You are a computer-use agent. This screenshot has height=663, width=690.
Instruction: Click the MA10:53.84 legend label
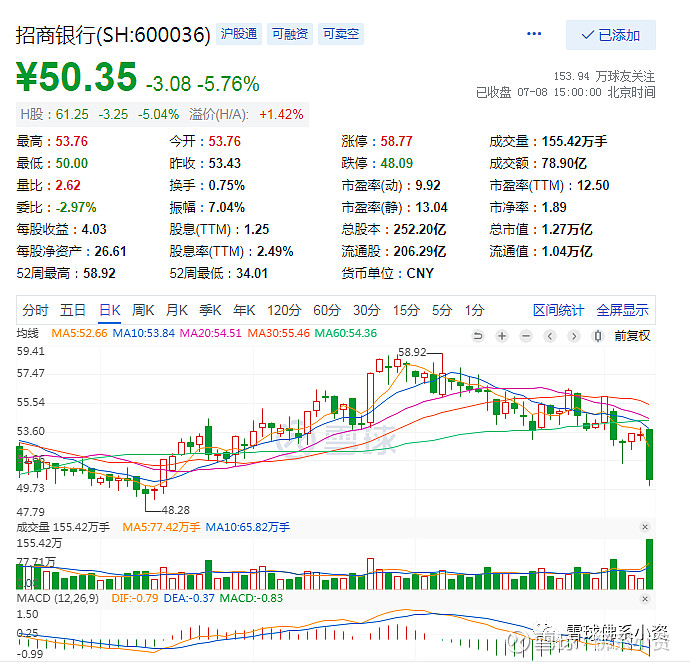tap(143, 333)
